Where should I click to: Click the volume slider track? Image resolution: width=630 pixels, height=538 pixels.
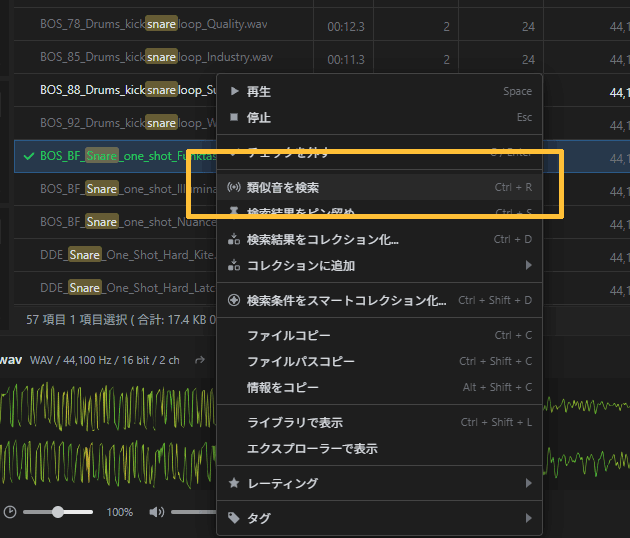(x=194, y=512)
